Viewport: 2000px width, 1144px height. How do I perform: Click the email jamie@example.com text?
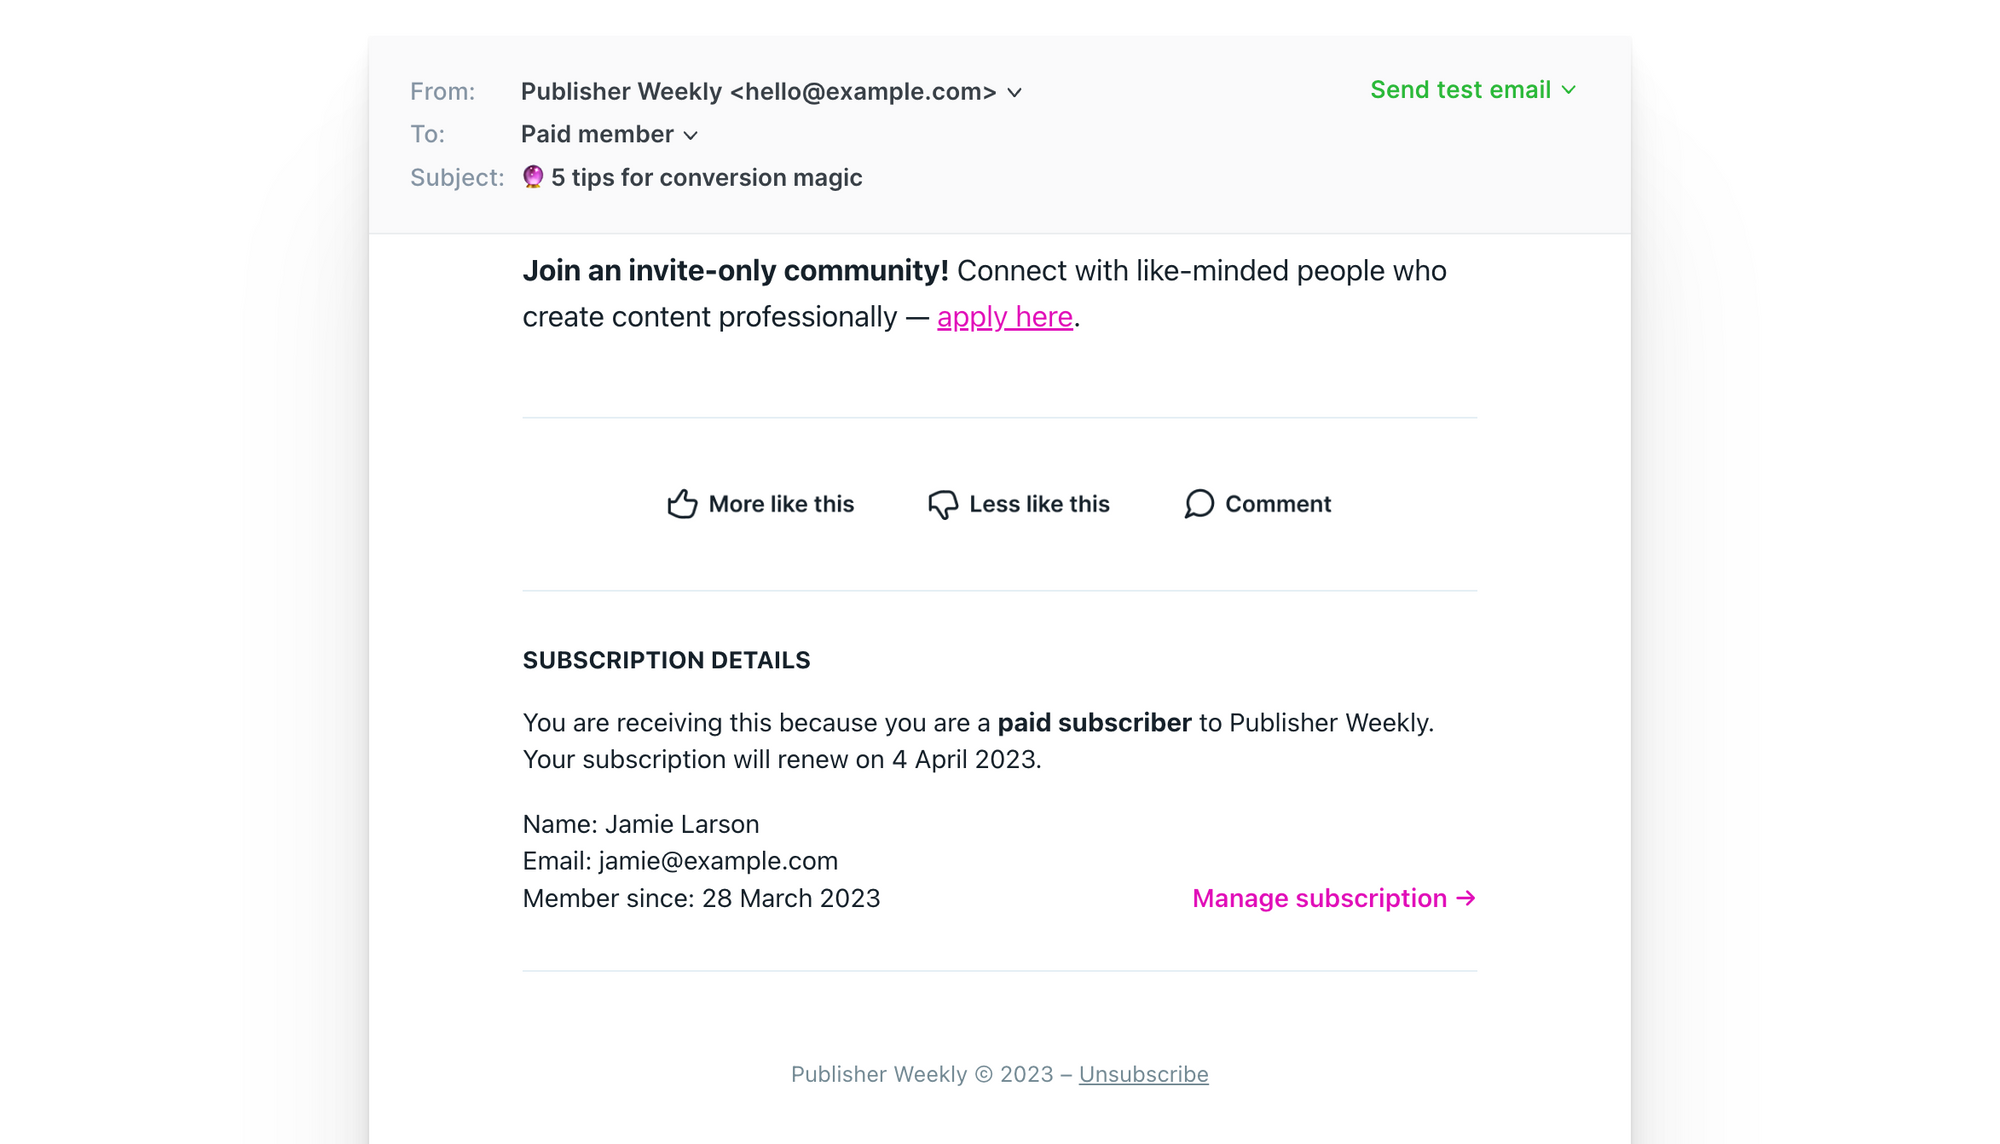(x=718, y=861)
